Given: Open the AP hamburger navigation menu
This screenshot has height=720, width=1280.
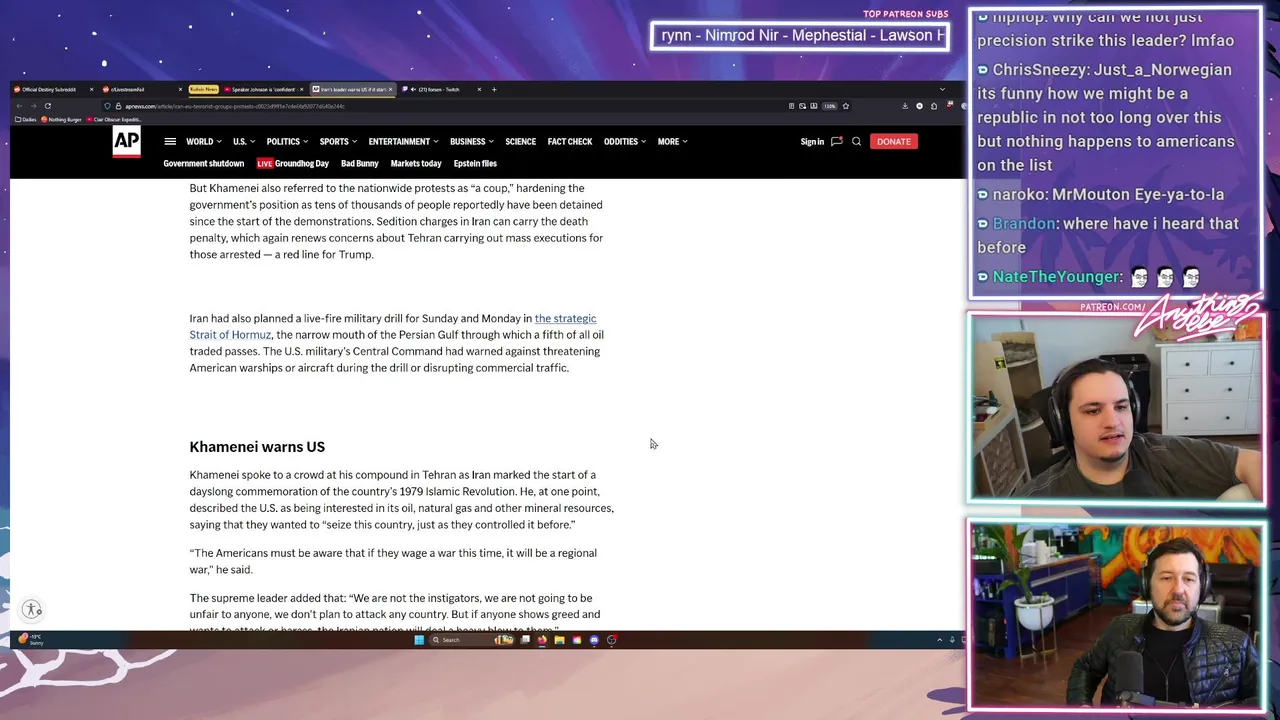Looking at the screenshot, I should point(170,142).
